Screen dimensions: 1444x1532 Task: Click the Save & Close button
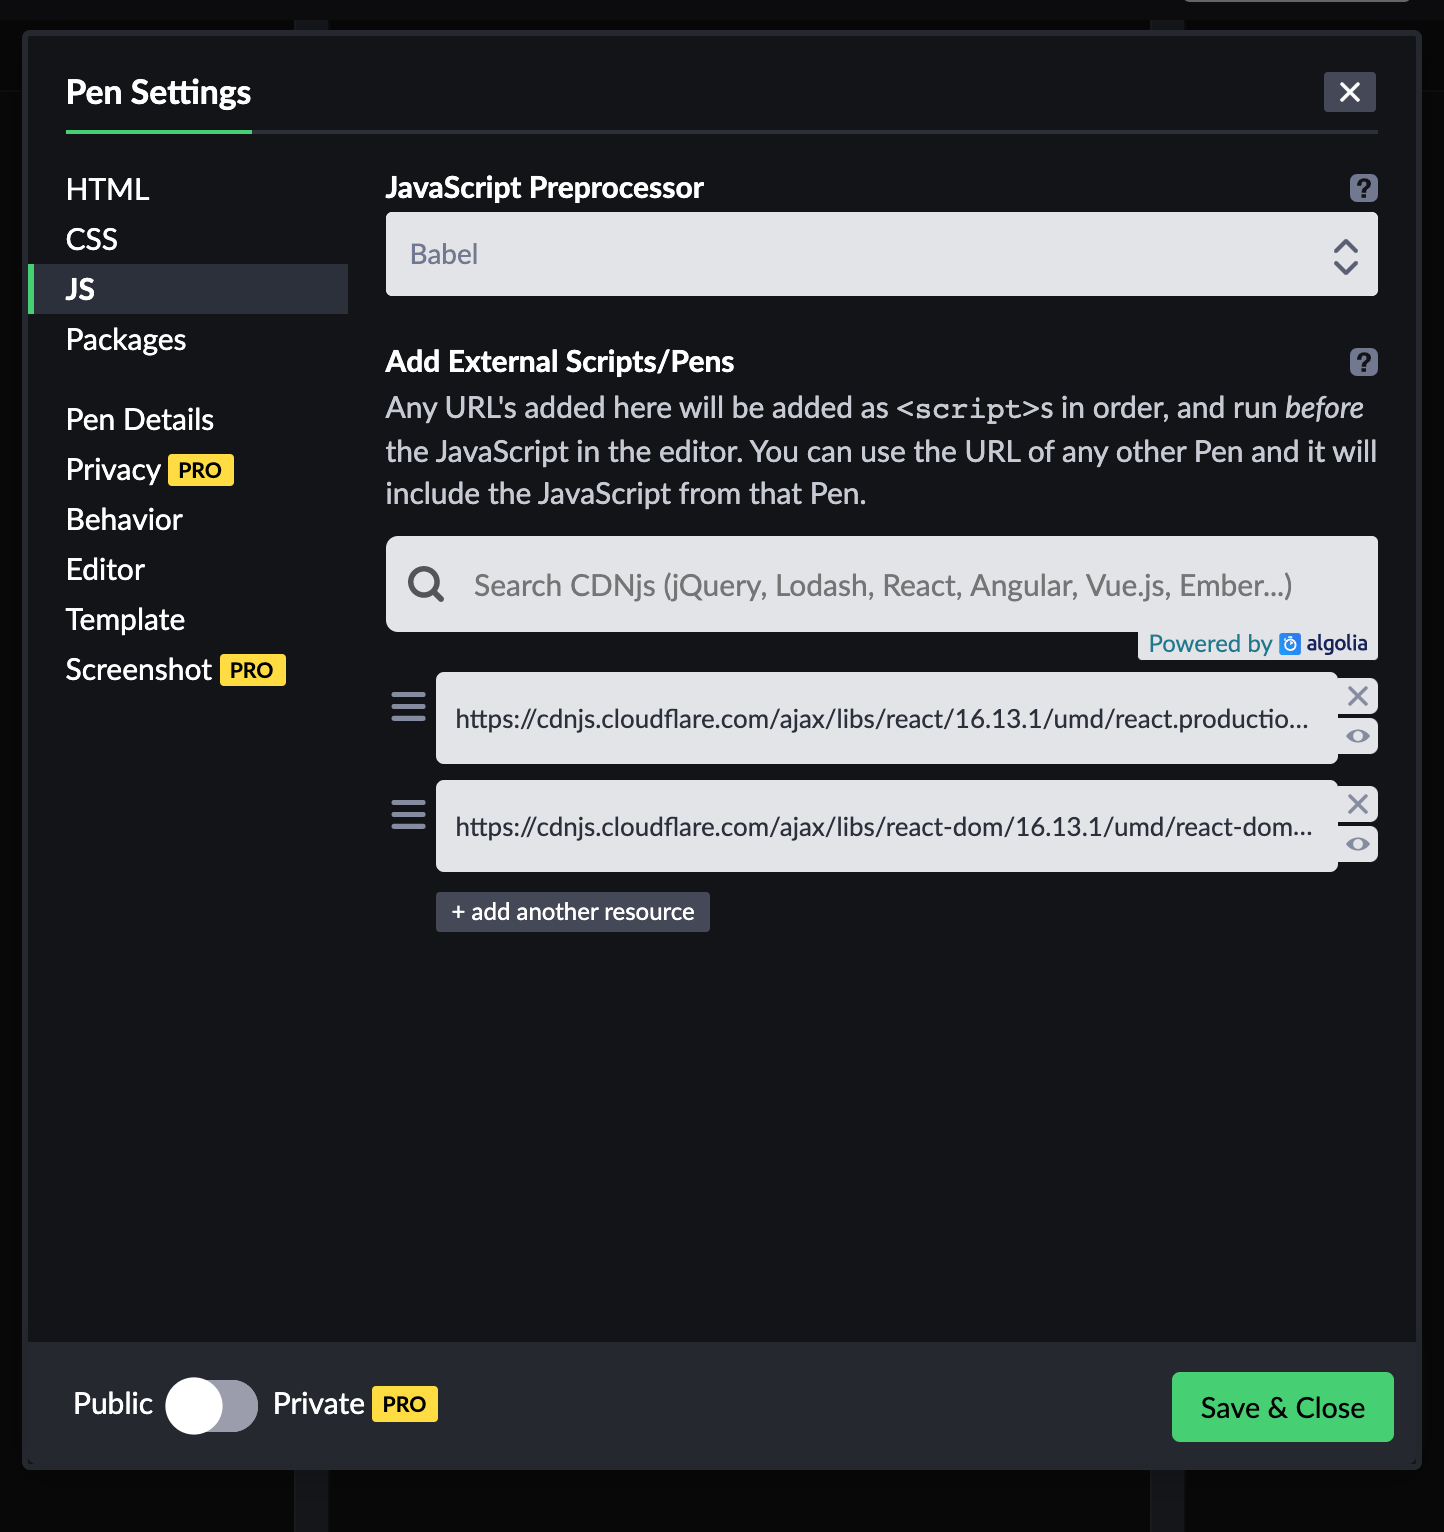[x=1282, y=1407]
